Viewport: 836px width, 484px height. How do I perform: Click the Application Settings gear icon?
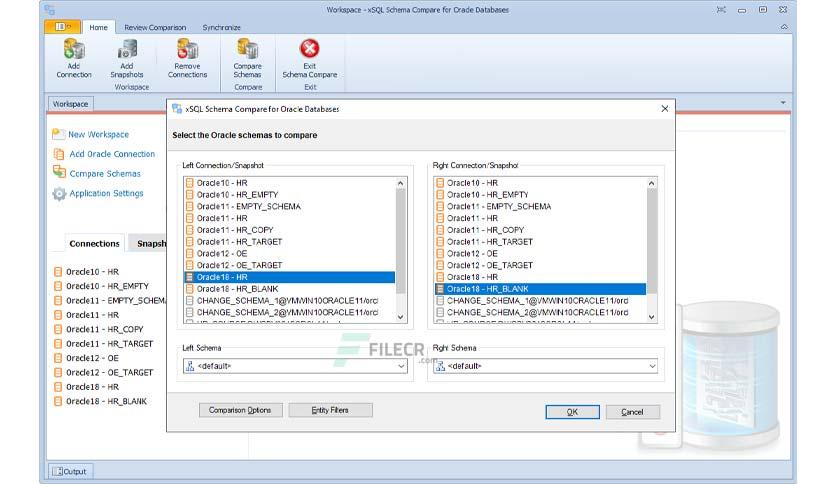pyautogui.click(x=59, y=193)
